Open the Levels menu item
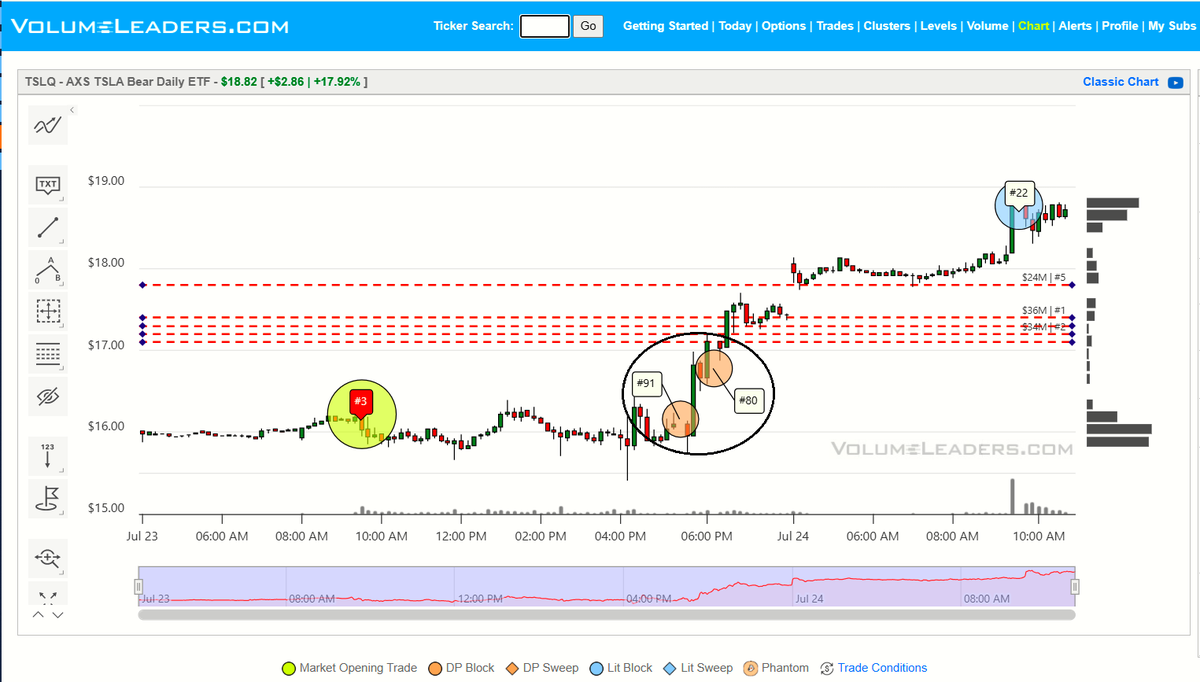The image size is (1200, 682). [939, 26]
